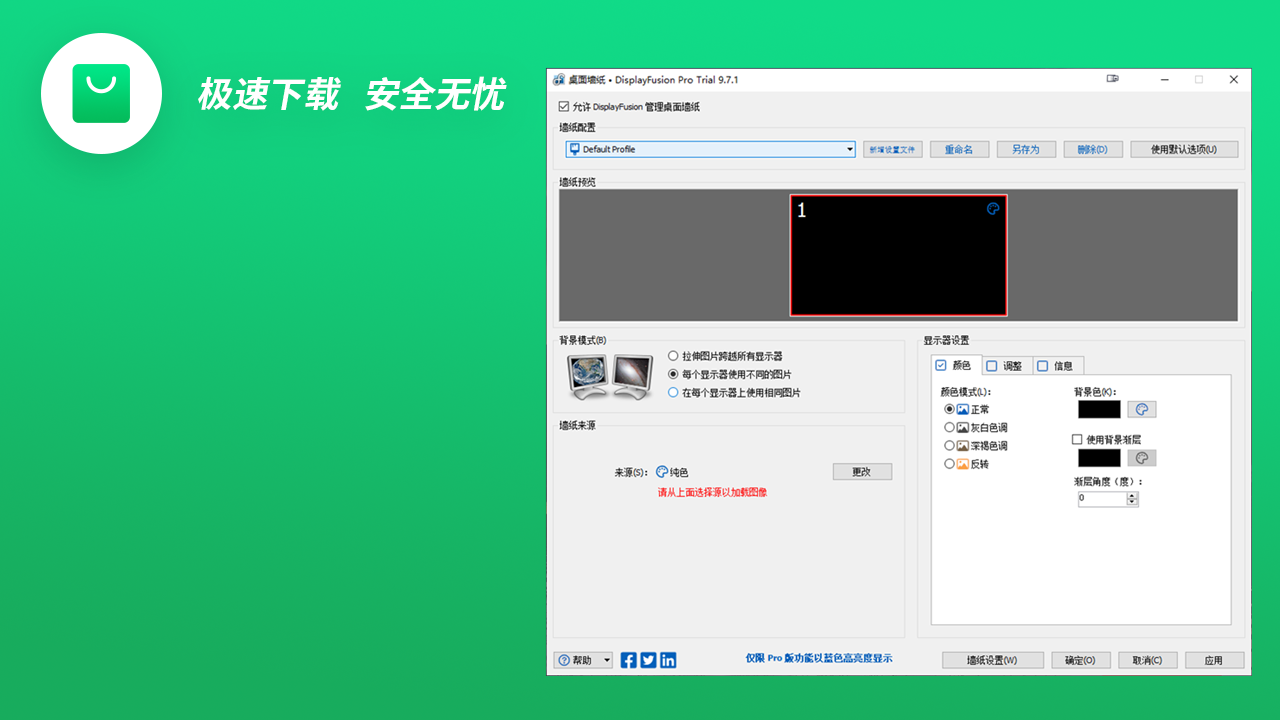Click the solid color source palette icon
The width and height of the screenshot is (1280, 720).
point(662,472)
